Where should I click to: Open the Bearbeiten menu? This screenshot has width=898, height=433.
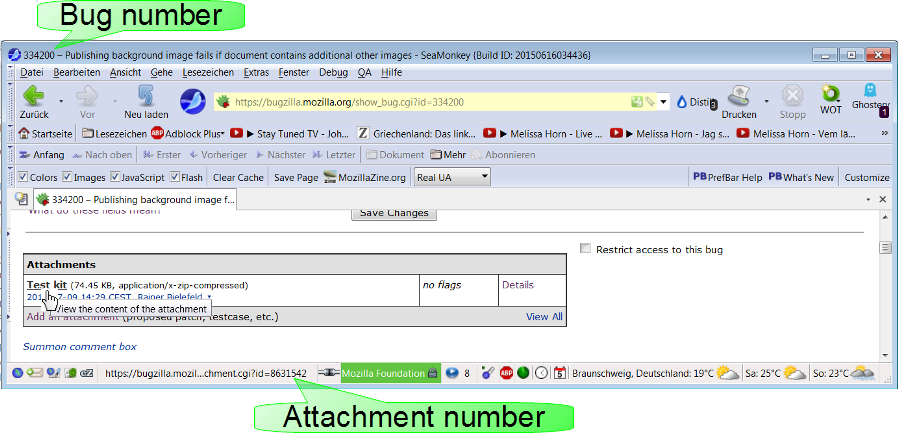coord(77,72)
